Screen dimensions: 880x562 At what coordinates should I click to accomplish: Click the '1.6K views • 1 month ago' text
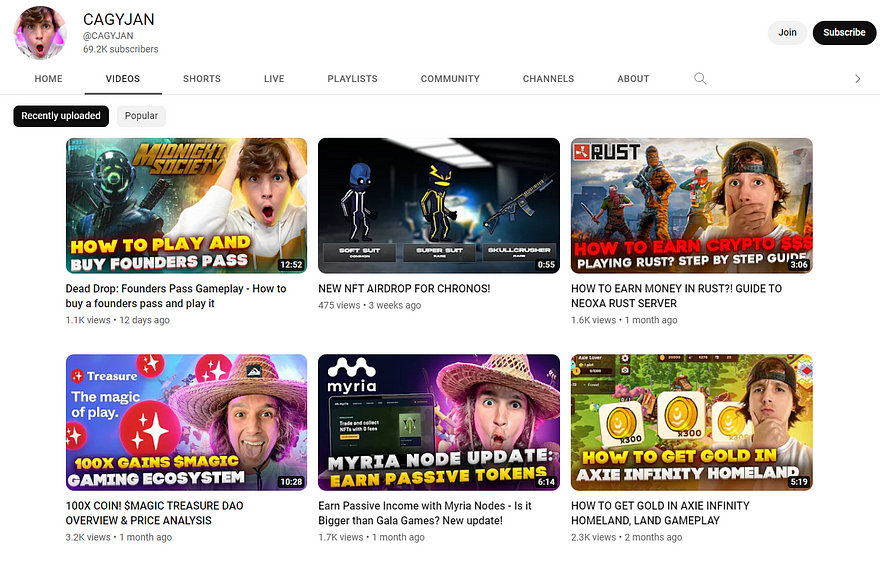624,320
